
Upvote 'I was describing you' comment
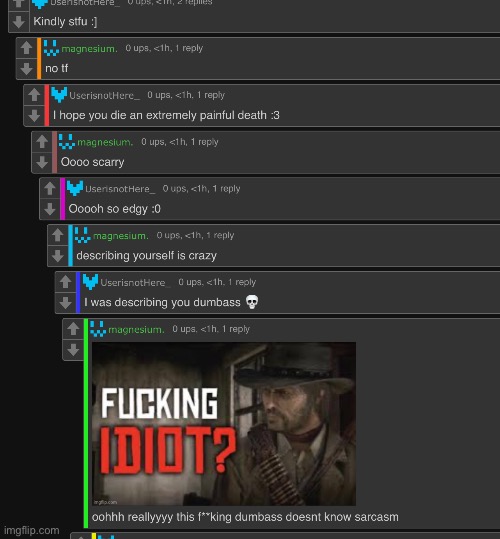coord(65,282)
